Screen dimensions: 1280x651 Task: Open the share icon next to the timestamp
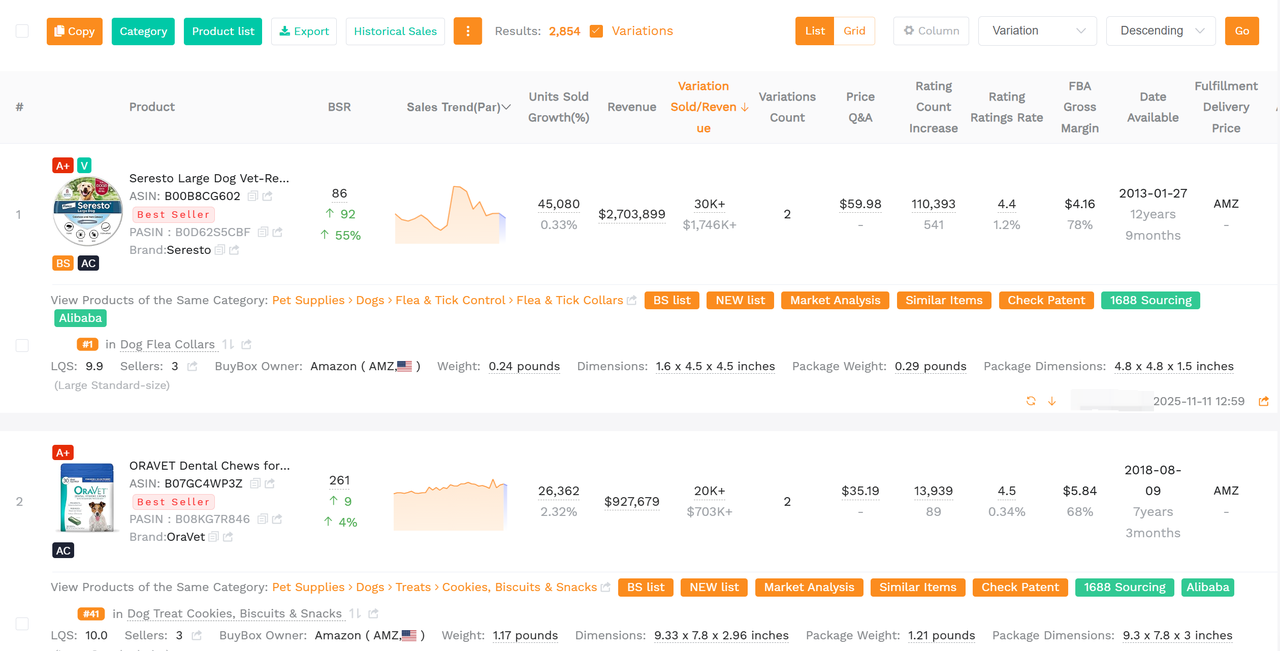1264,400
